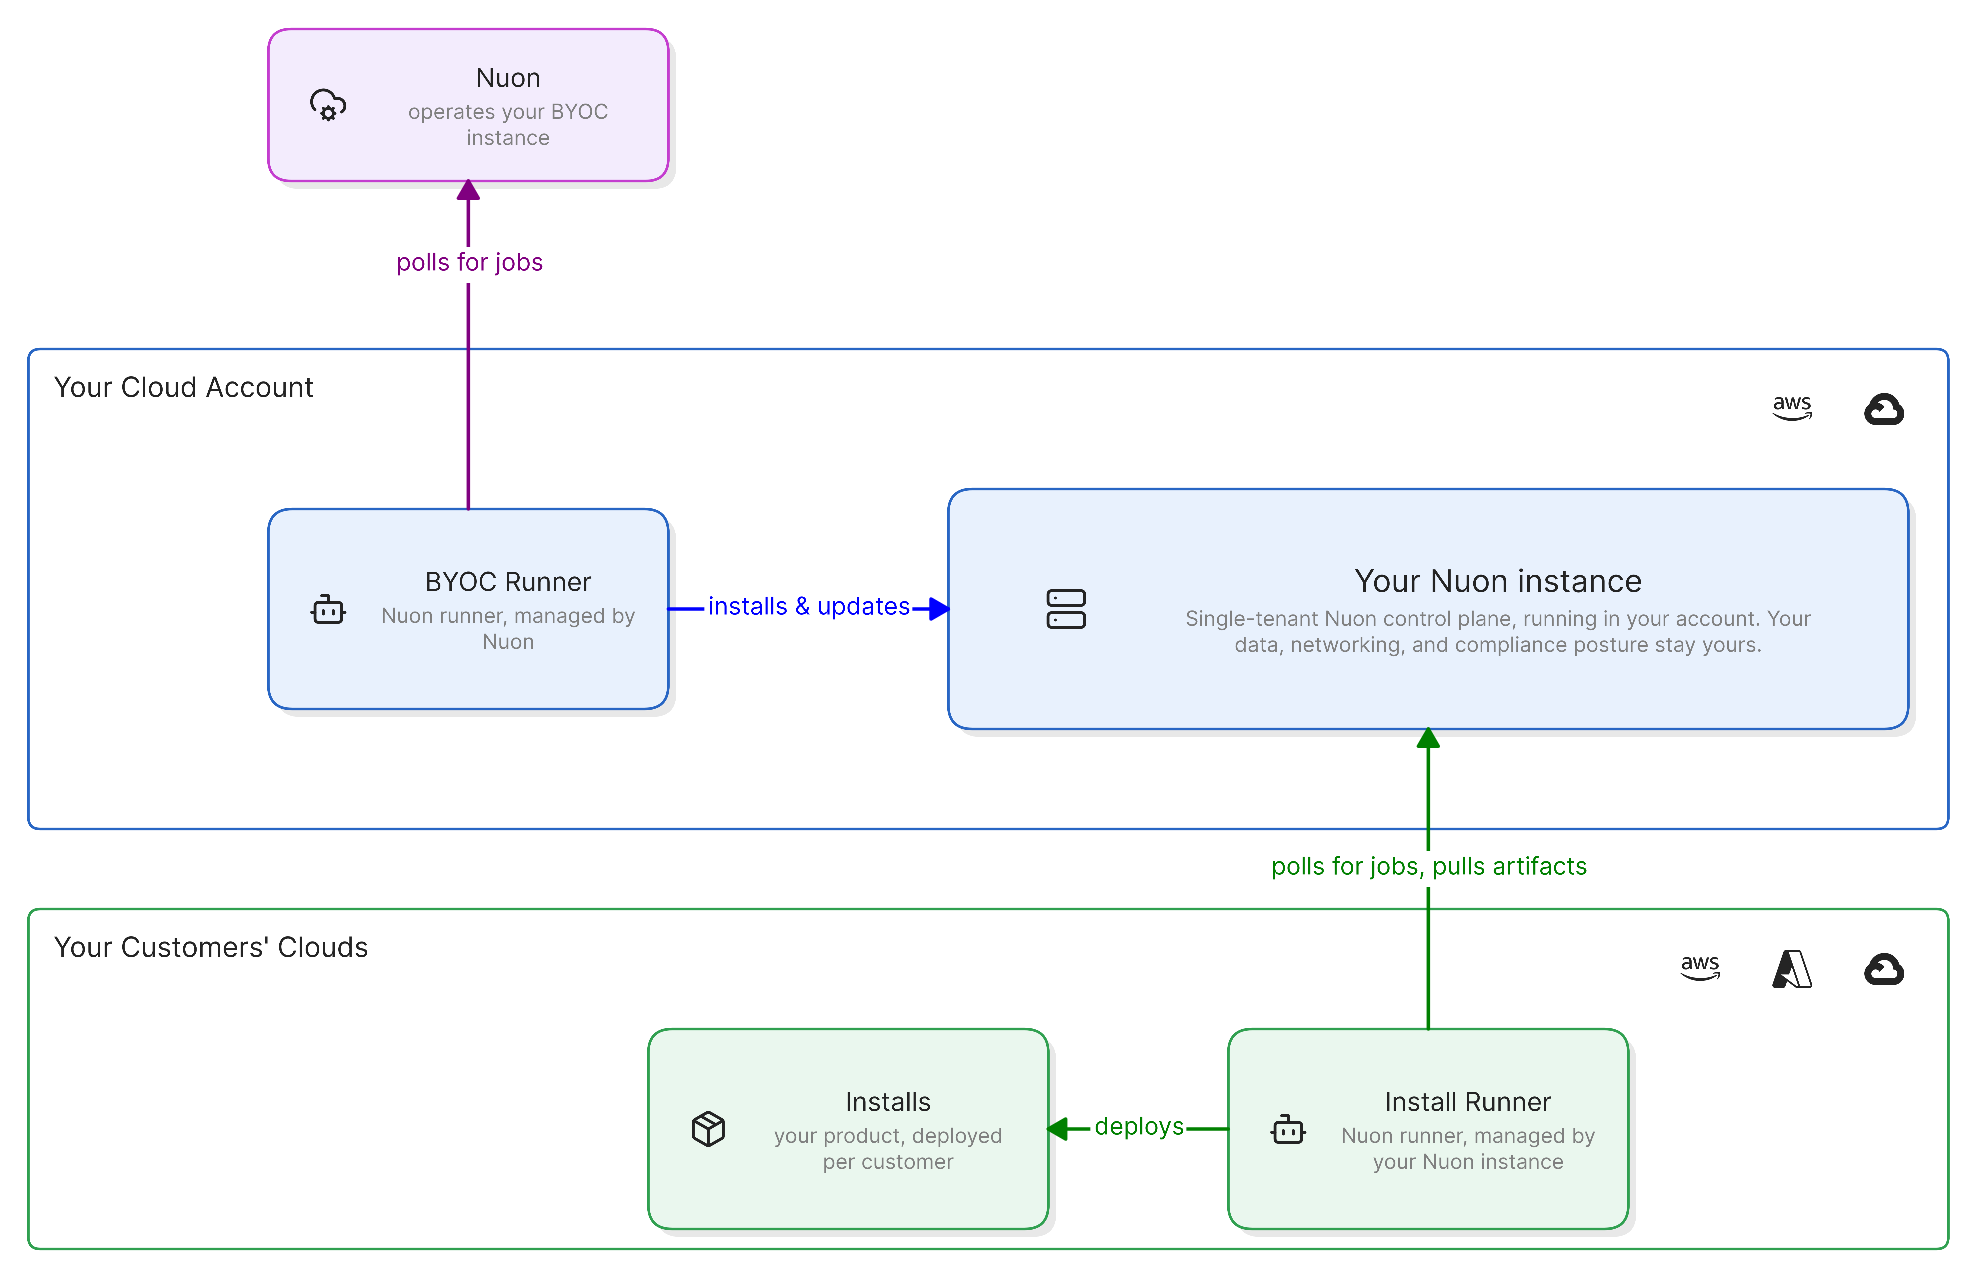
Task: Select the "polls for jobs, pulls artifacts" label
Action: tap(1429, 866)
